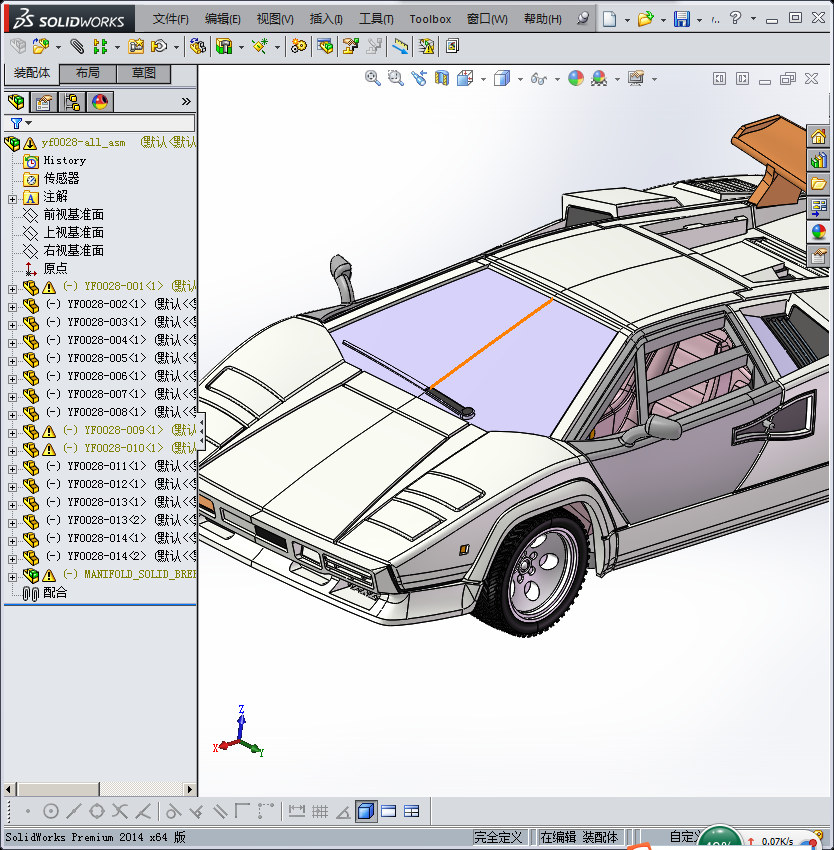The height and width of the screenshot is (850, 834).
Task: Switch to the 布局 tab
Action: coord(87,74)
